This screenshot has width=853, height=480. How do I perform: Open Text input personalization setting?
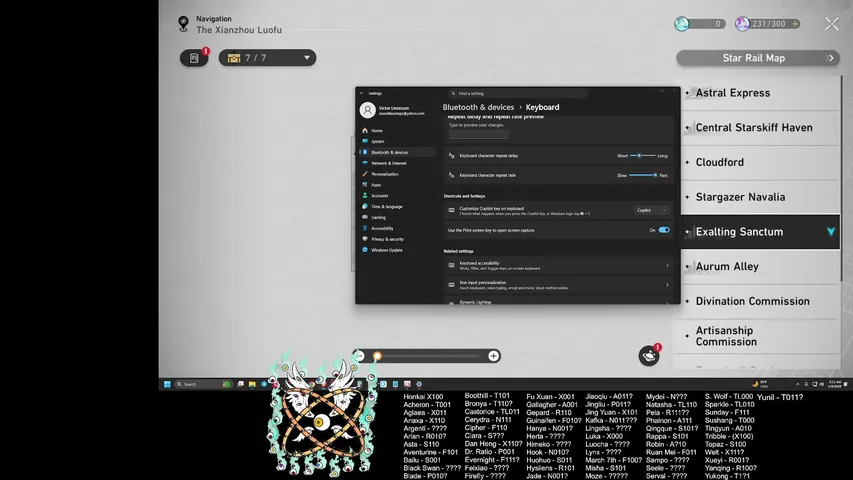tap(558, 285)
